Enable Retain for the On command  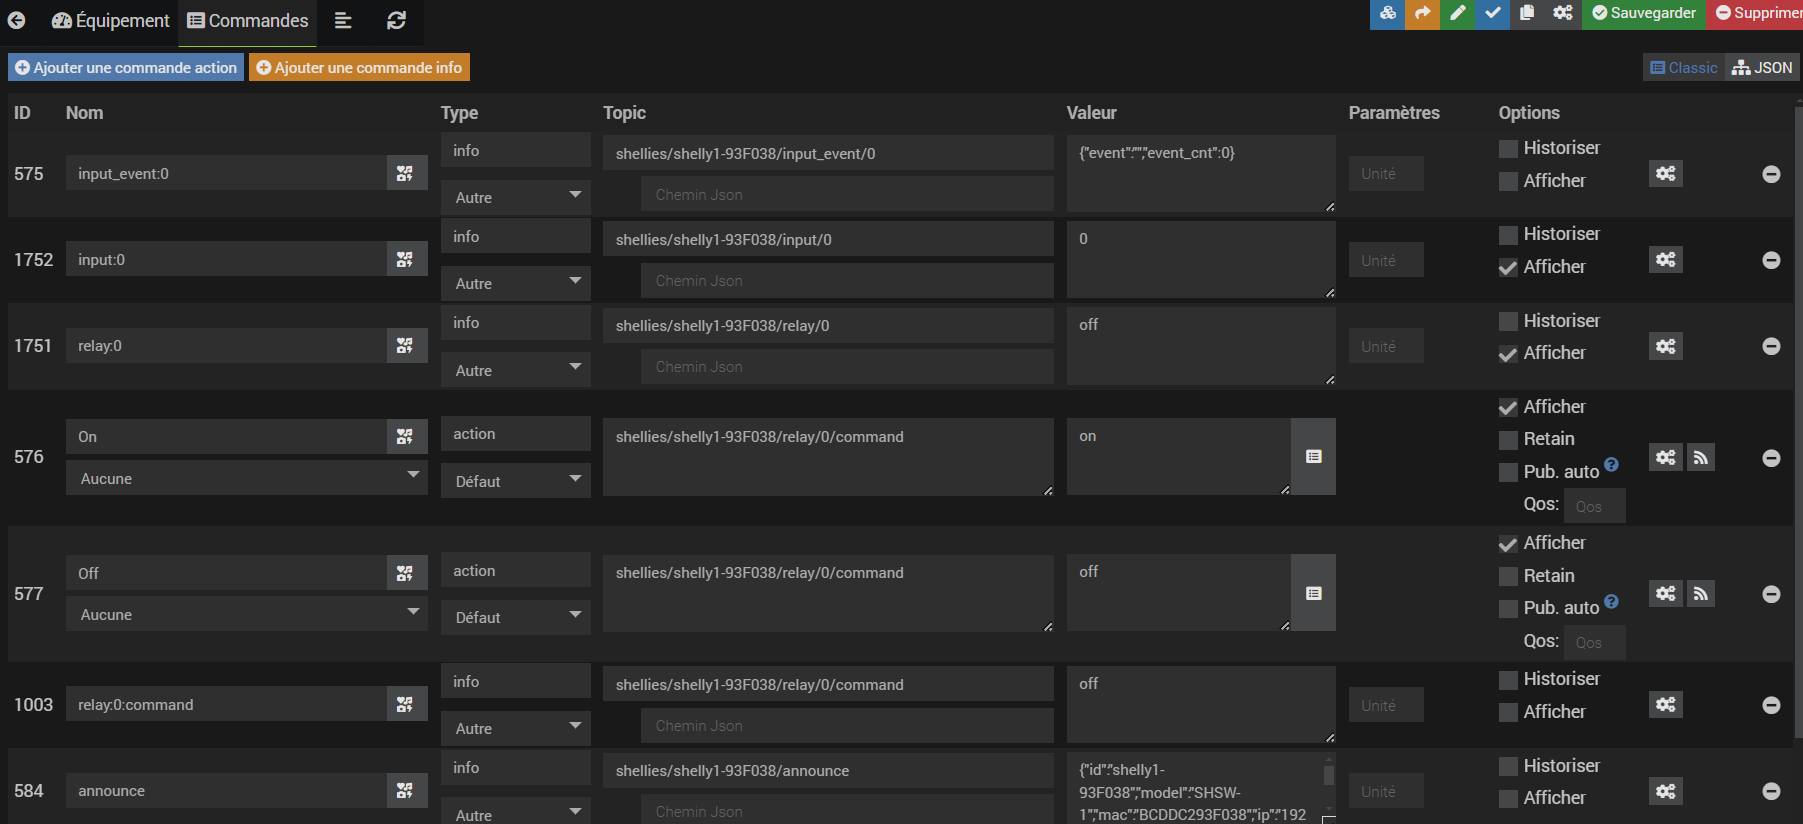(1508, 440)
